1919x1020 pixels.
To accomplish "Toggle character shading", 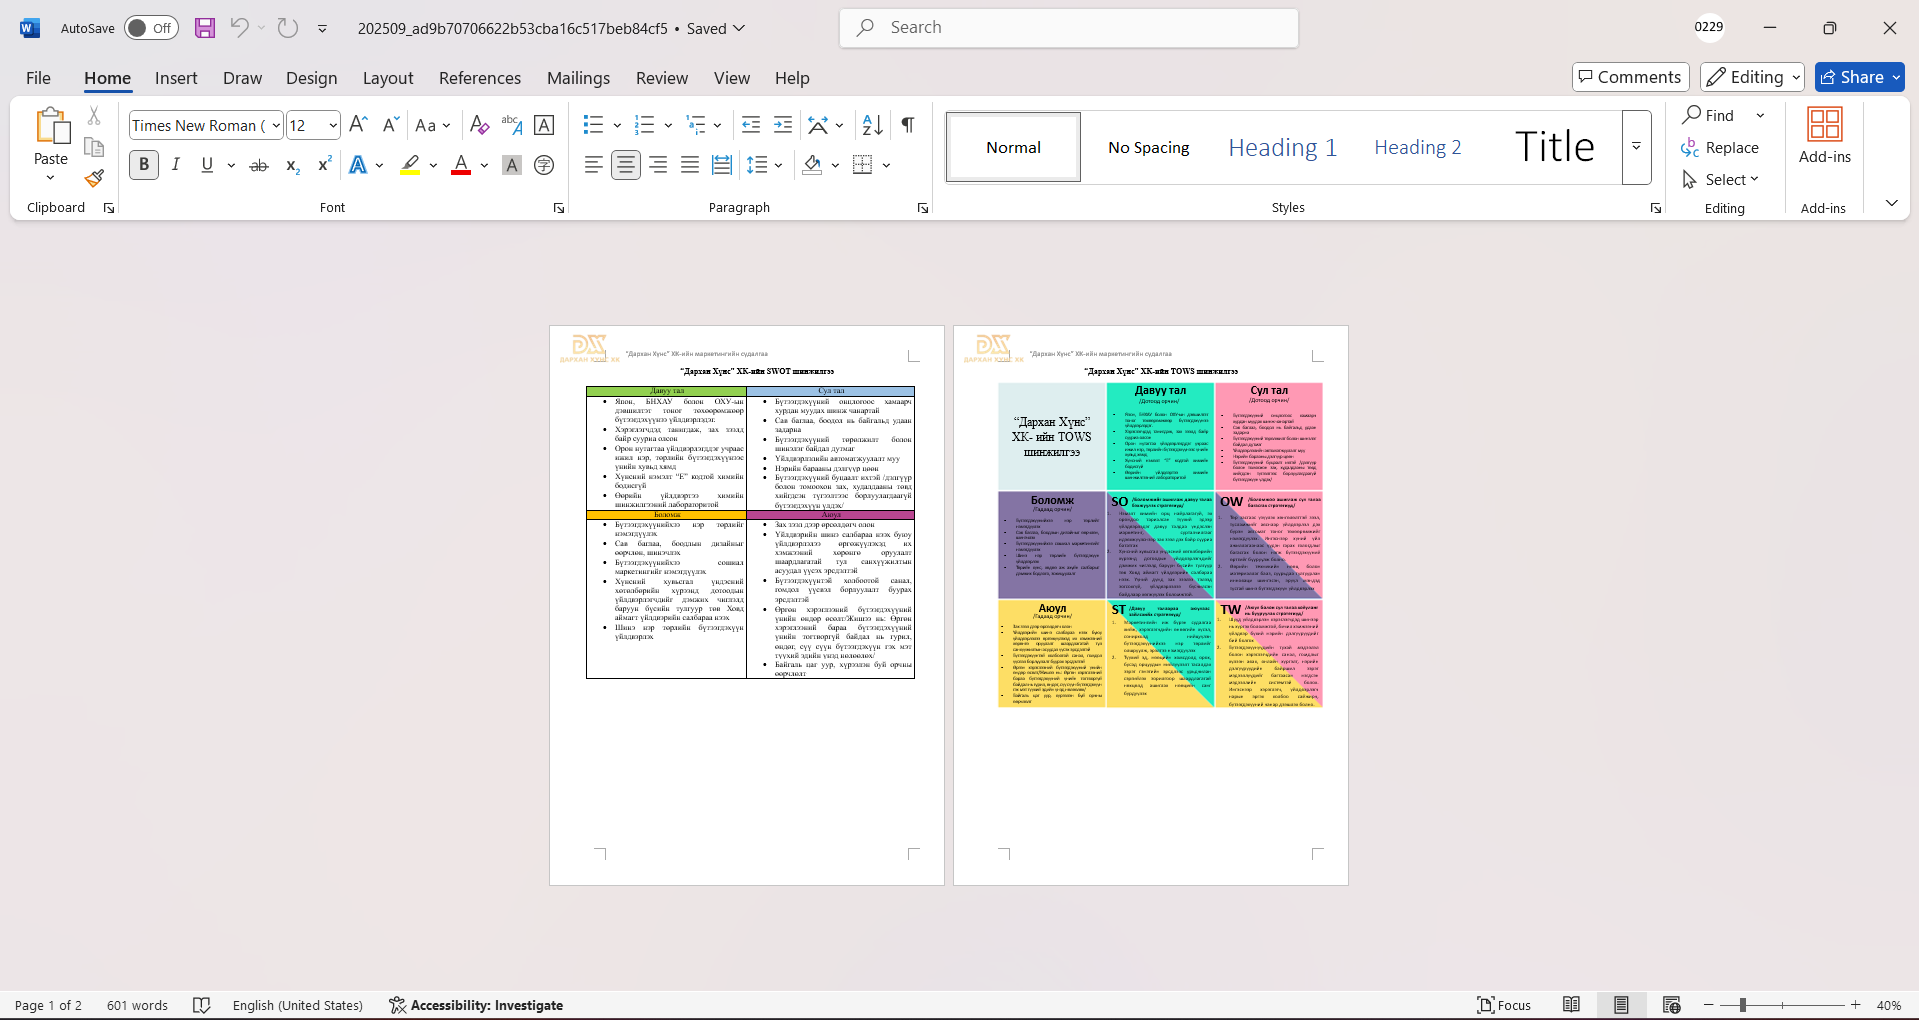I will click(x=512, y=165).
